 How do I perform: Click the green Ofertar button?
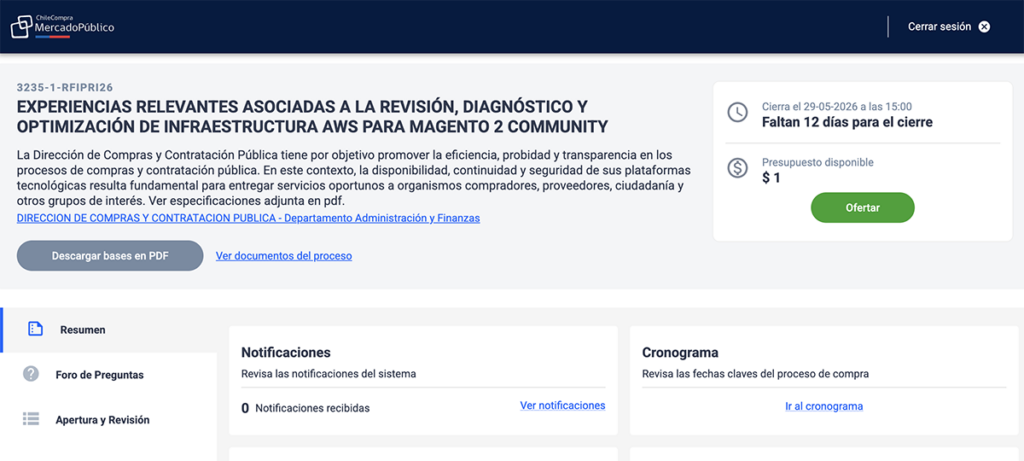[x=863, y=208]
